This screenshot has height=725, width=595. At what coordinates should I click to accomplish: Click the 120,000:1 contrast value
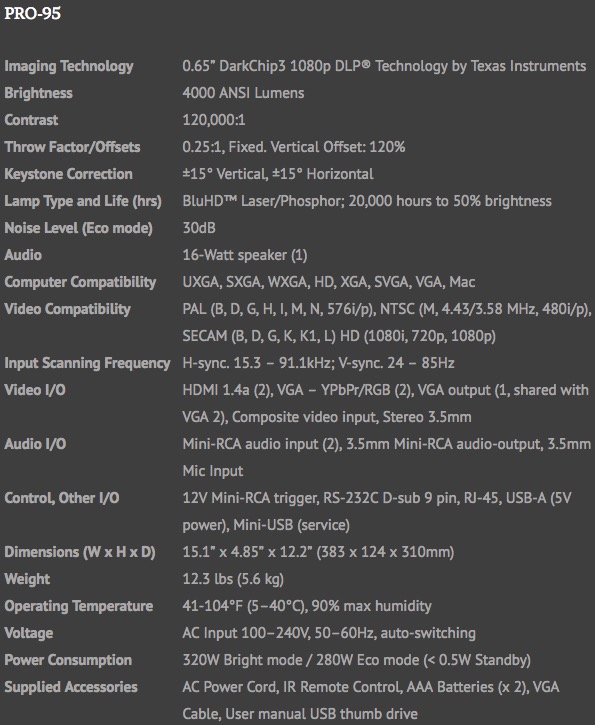click(214, 120)
